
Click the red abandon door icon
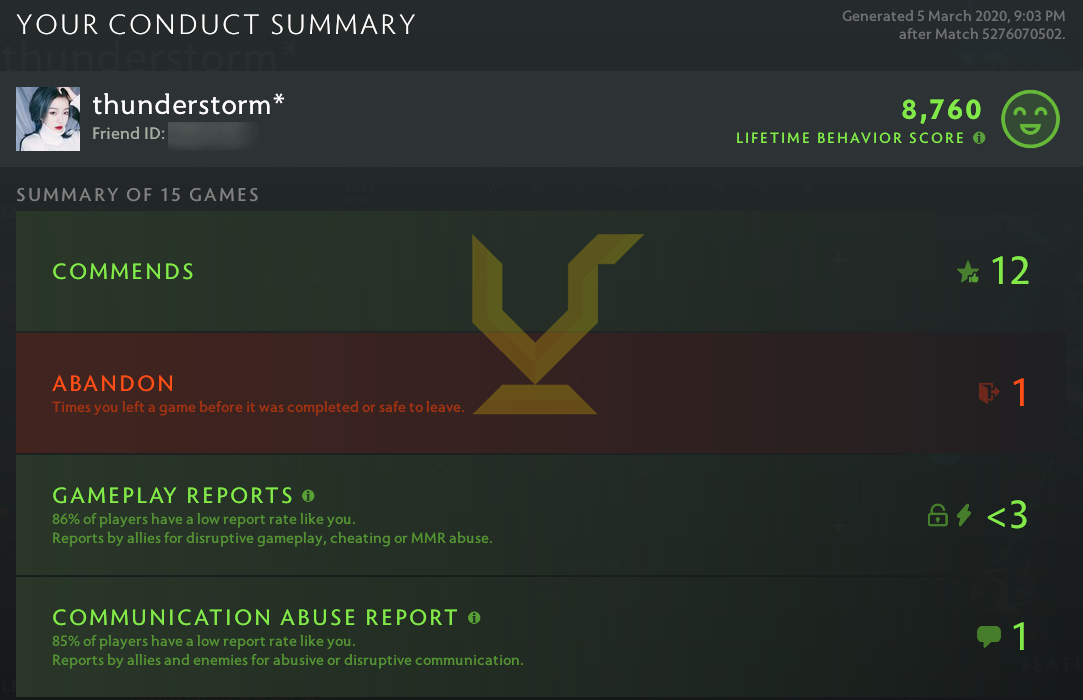point(988,393)
